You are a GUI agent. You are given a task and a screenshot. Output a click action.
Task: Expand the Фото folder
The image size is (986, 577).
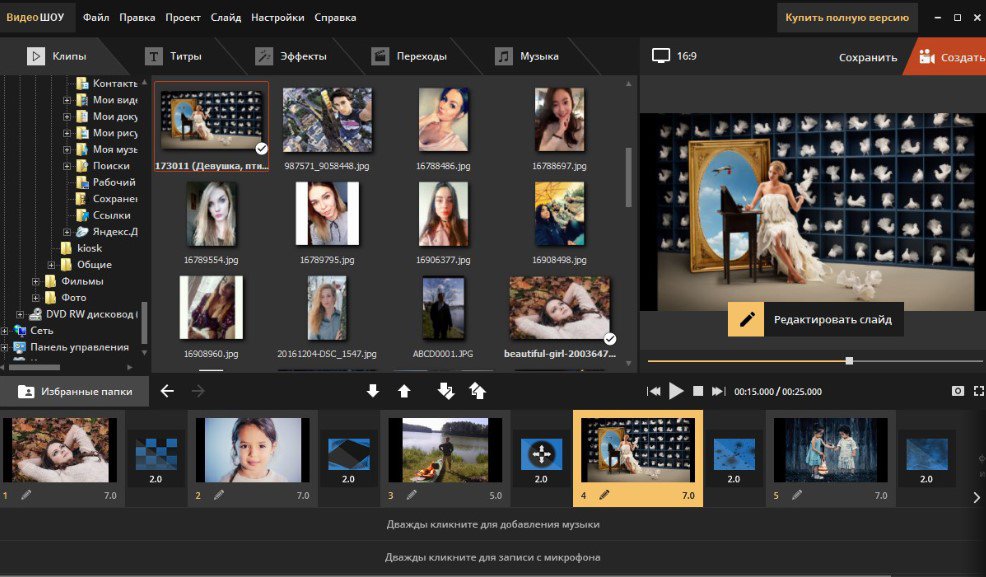[x=36, y=298]
